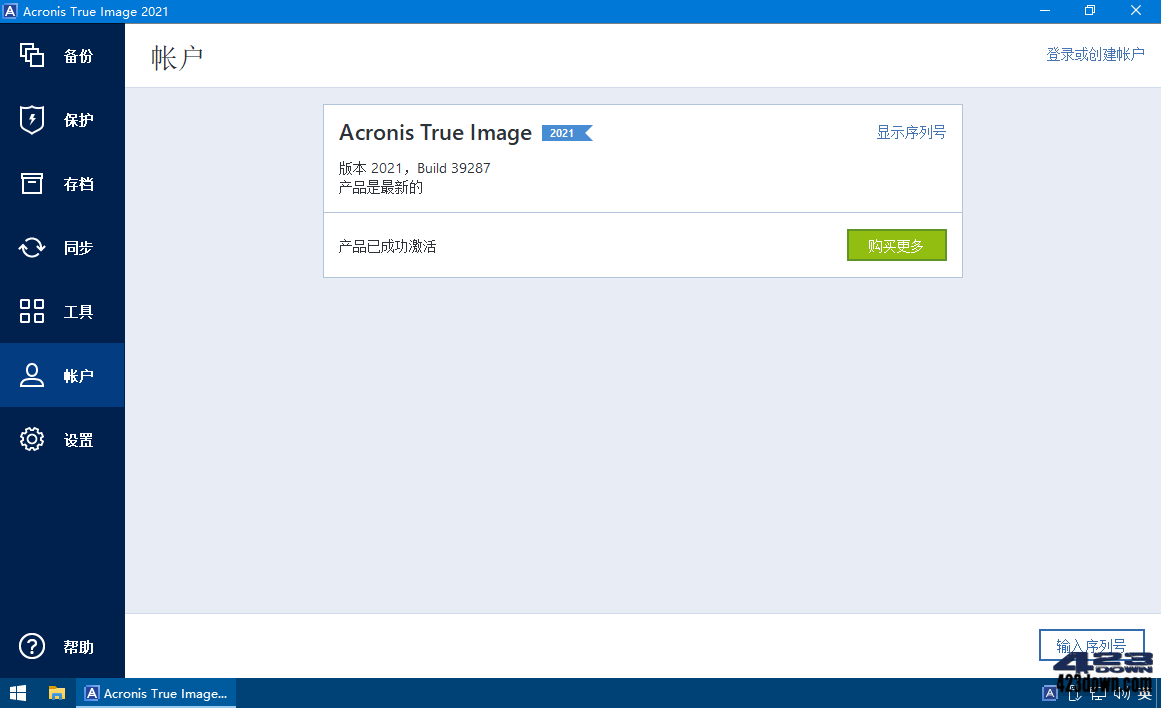Toggle the 英 input language indicator
The width and height of the screenshot is (1161, 708).
1143,692
